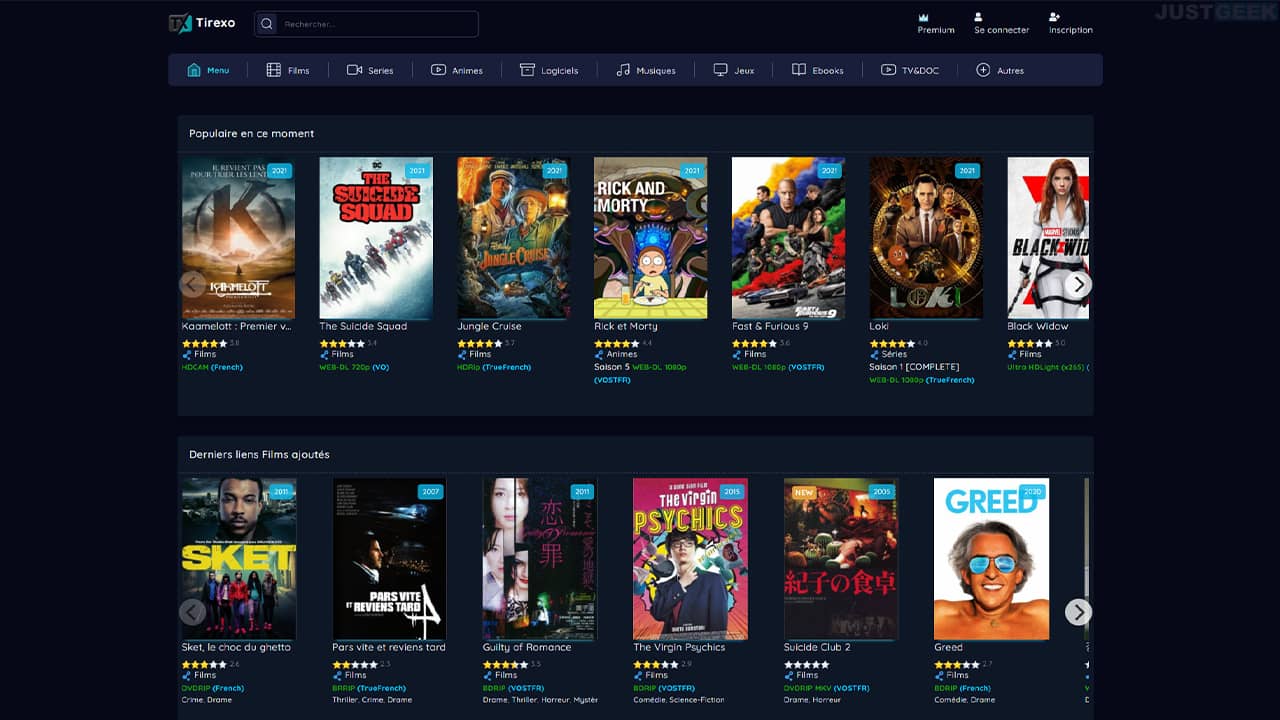
Task: Open the Logiciels menu item
Action: 549,70
